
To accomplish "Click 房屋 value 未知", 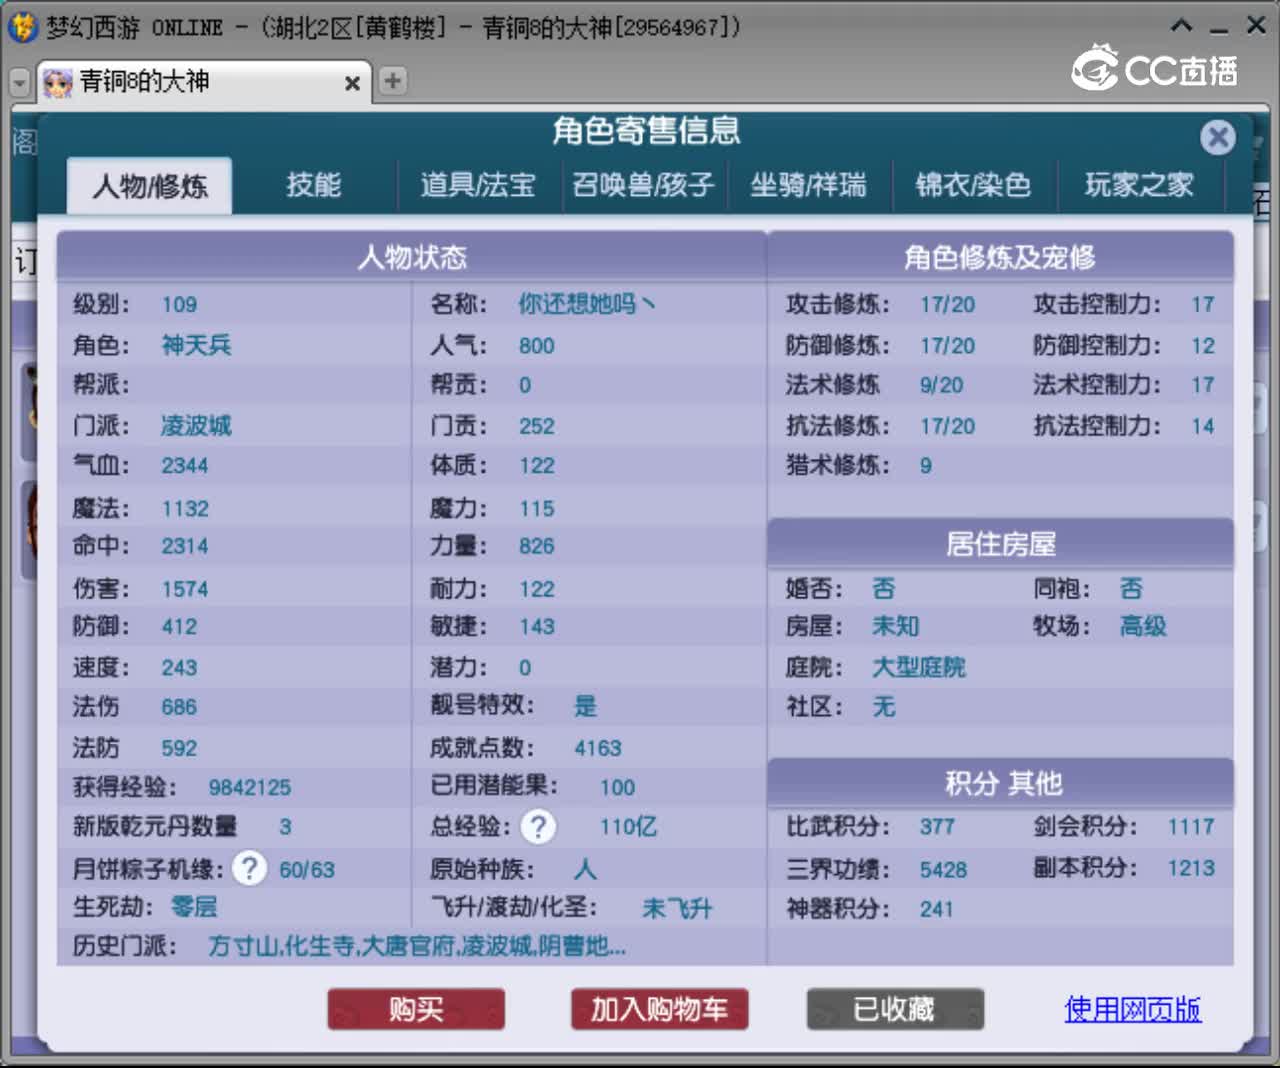I will tap(895, 626).
